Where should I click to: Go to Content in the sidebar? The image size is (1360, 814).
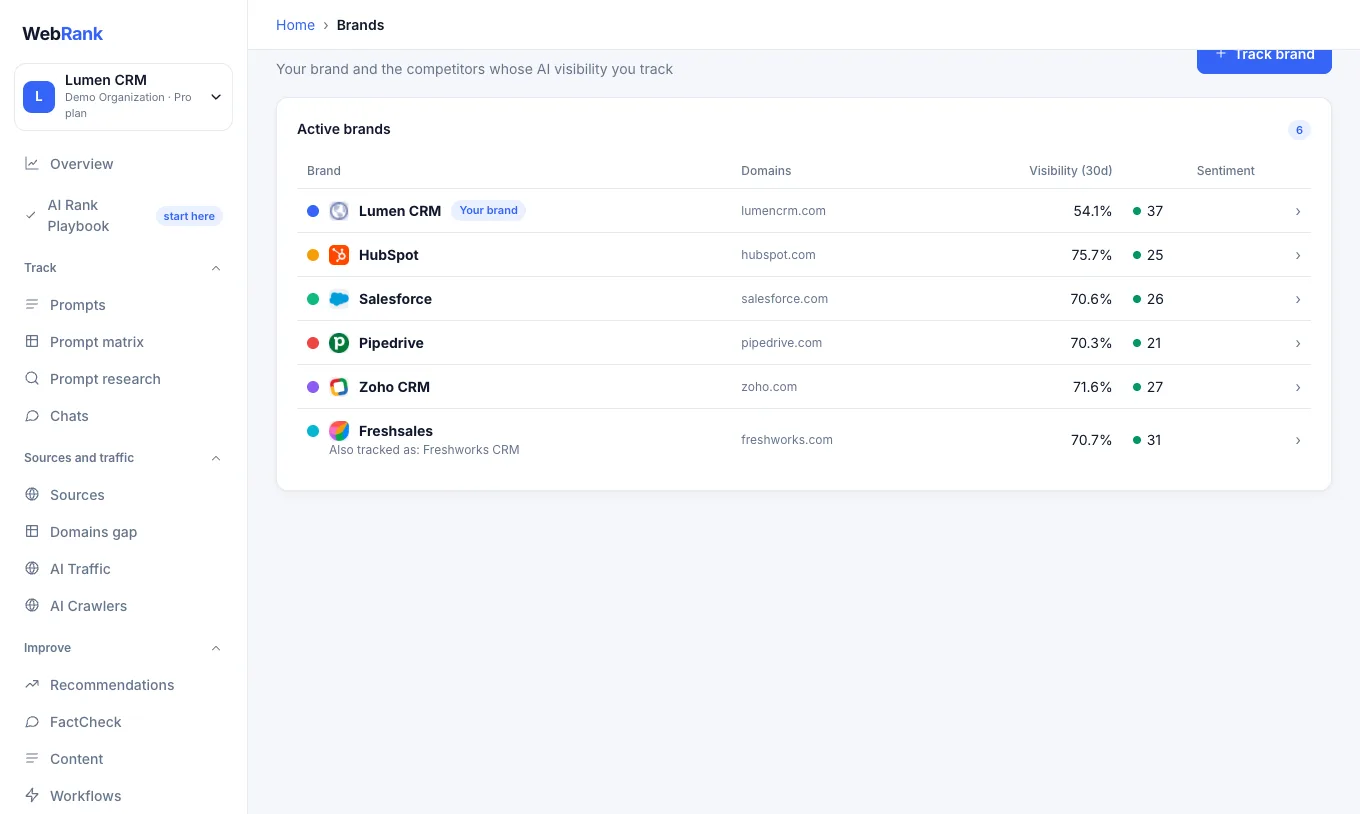pos(123,759)
